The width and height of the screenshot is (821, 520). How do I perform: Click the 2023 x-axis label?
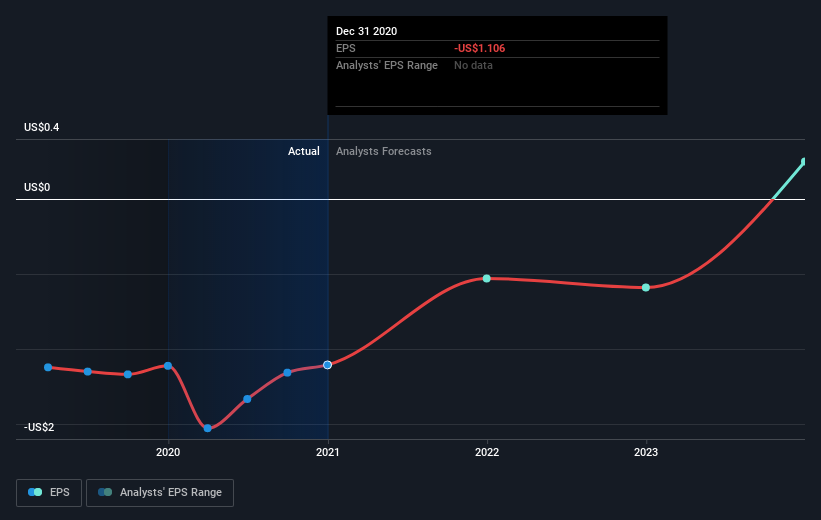tap(646, 452)
